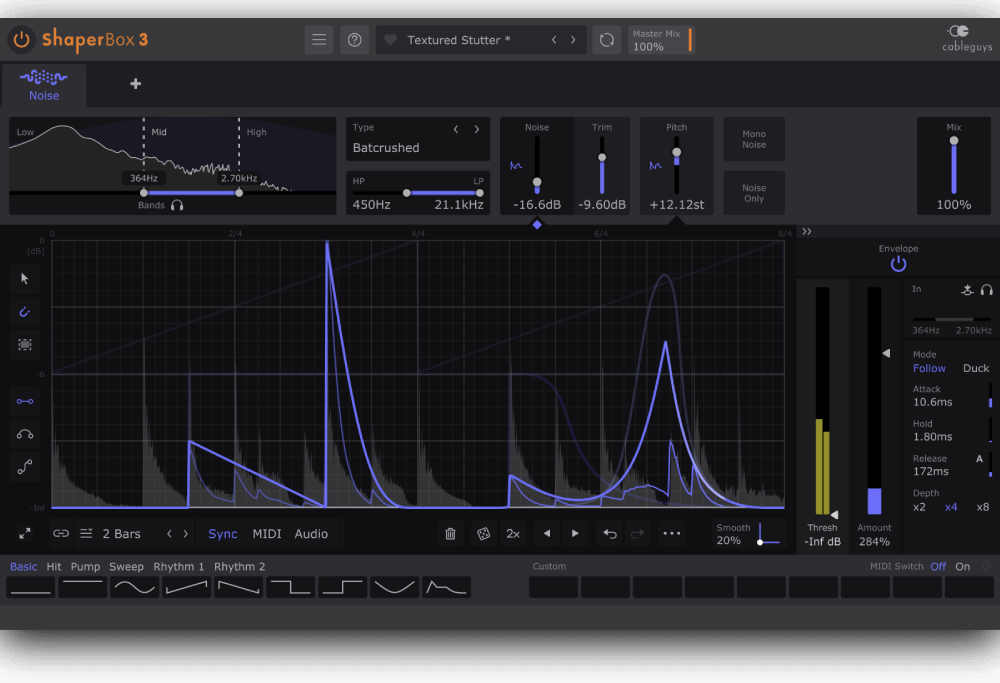Click the 364Hz band split handle
This screenshot has height=683, width=1000.
click(143, 193)
